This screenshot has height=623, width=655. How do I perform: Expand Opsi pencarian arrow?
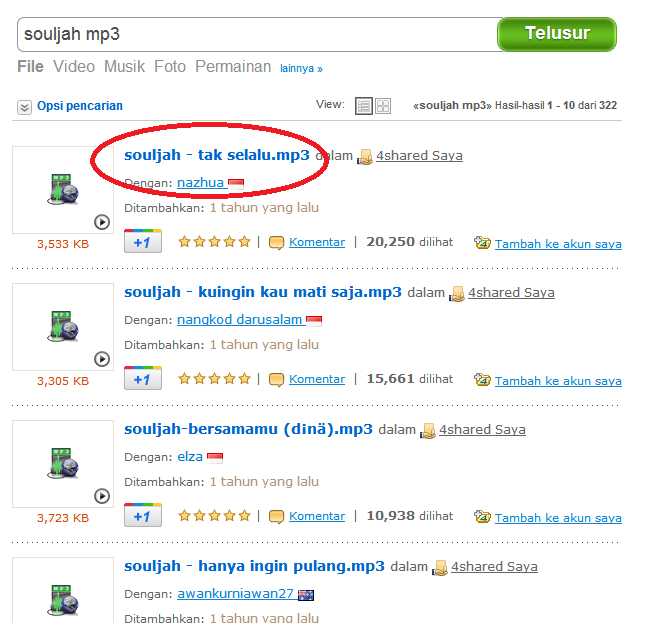coord(24,107)
